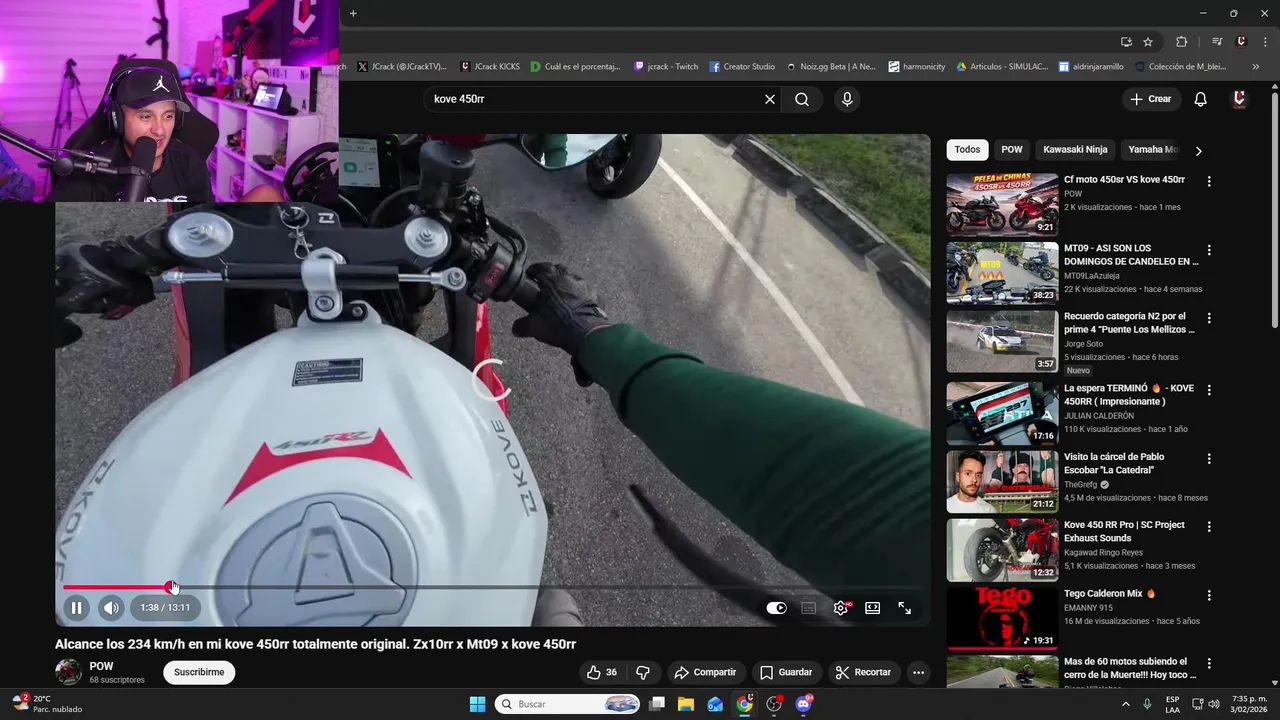Show hidden bookmarks with double chevron
The image size is (1280, 720).
[x=1256, y=67]
